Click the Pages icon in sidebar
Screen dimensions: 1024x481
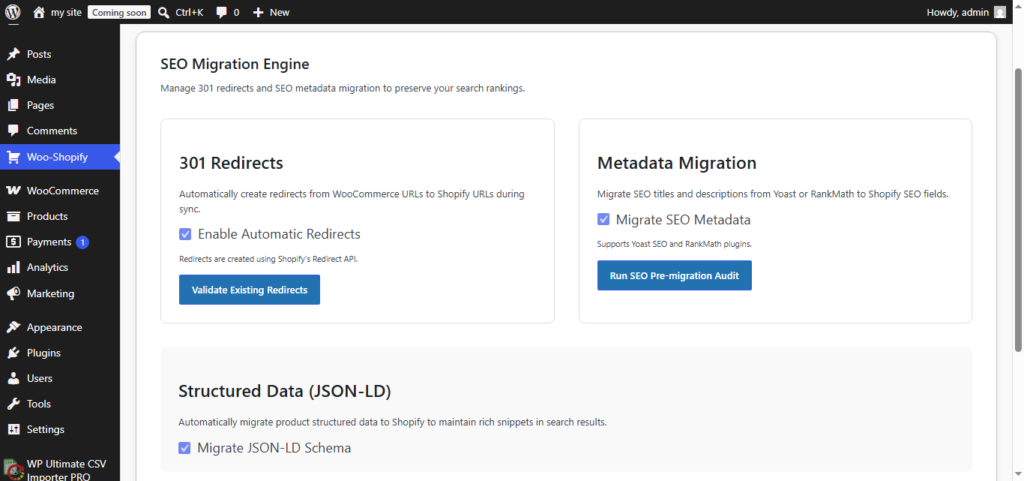pos(13,105)
